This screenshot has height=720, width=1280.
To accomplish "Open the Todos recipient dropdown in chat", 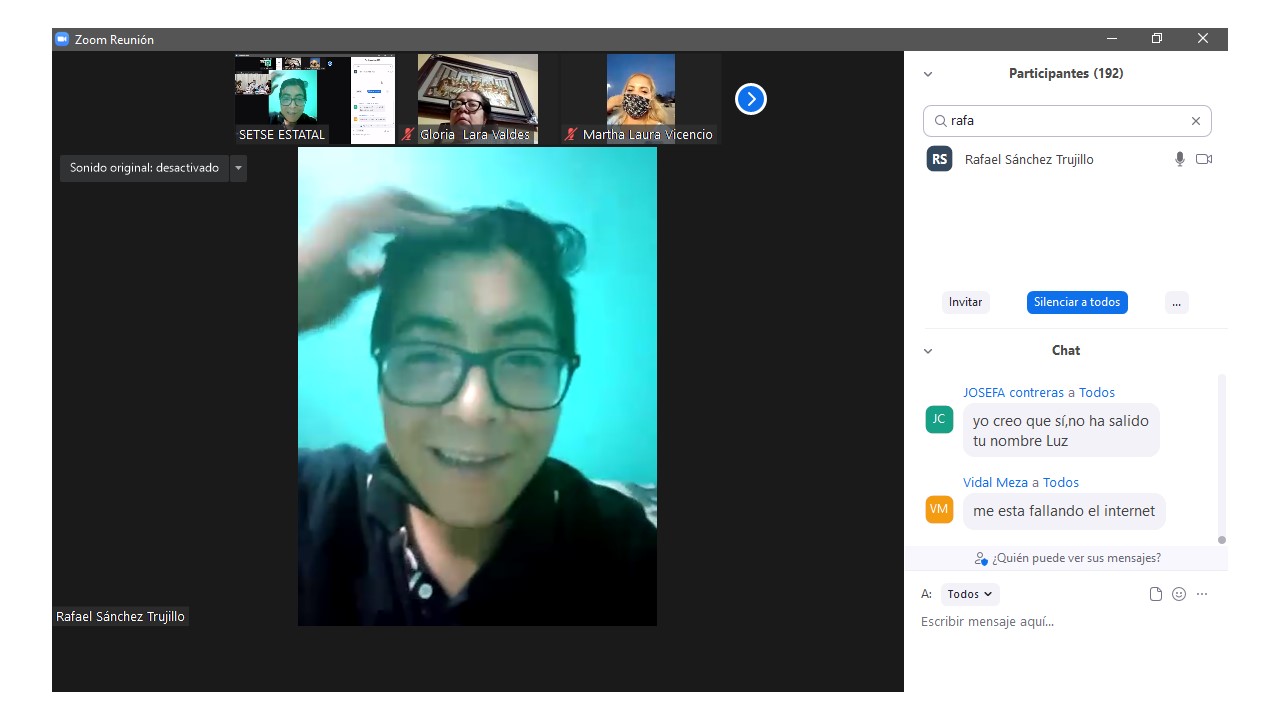I will point(970,594).
